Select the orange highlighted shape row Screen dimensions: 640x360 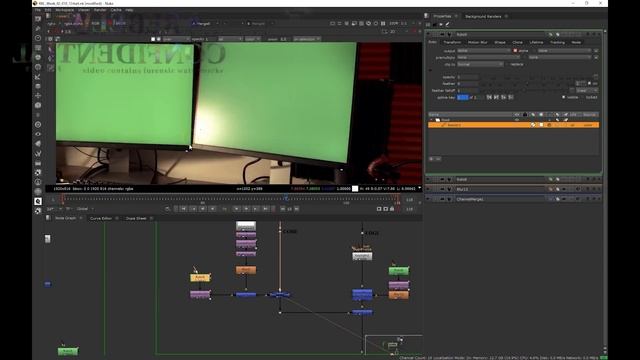click(x=513, y=125)
